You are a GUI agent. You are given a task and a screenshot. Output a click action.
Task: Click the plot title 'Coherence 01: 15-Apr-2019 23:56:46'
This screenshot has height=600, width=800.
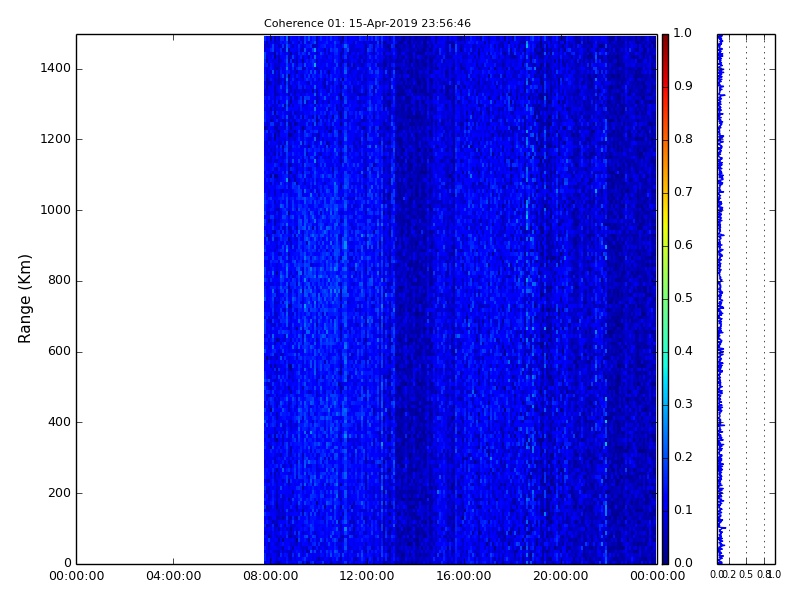367,23
